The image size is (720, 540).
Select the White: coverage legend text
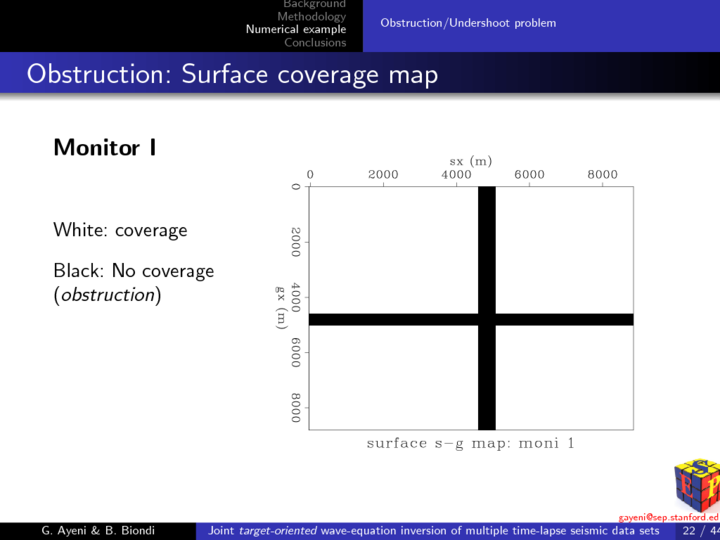point(120,230)
